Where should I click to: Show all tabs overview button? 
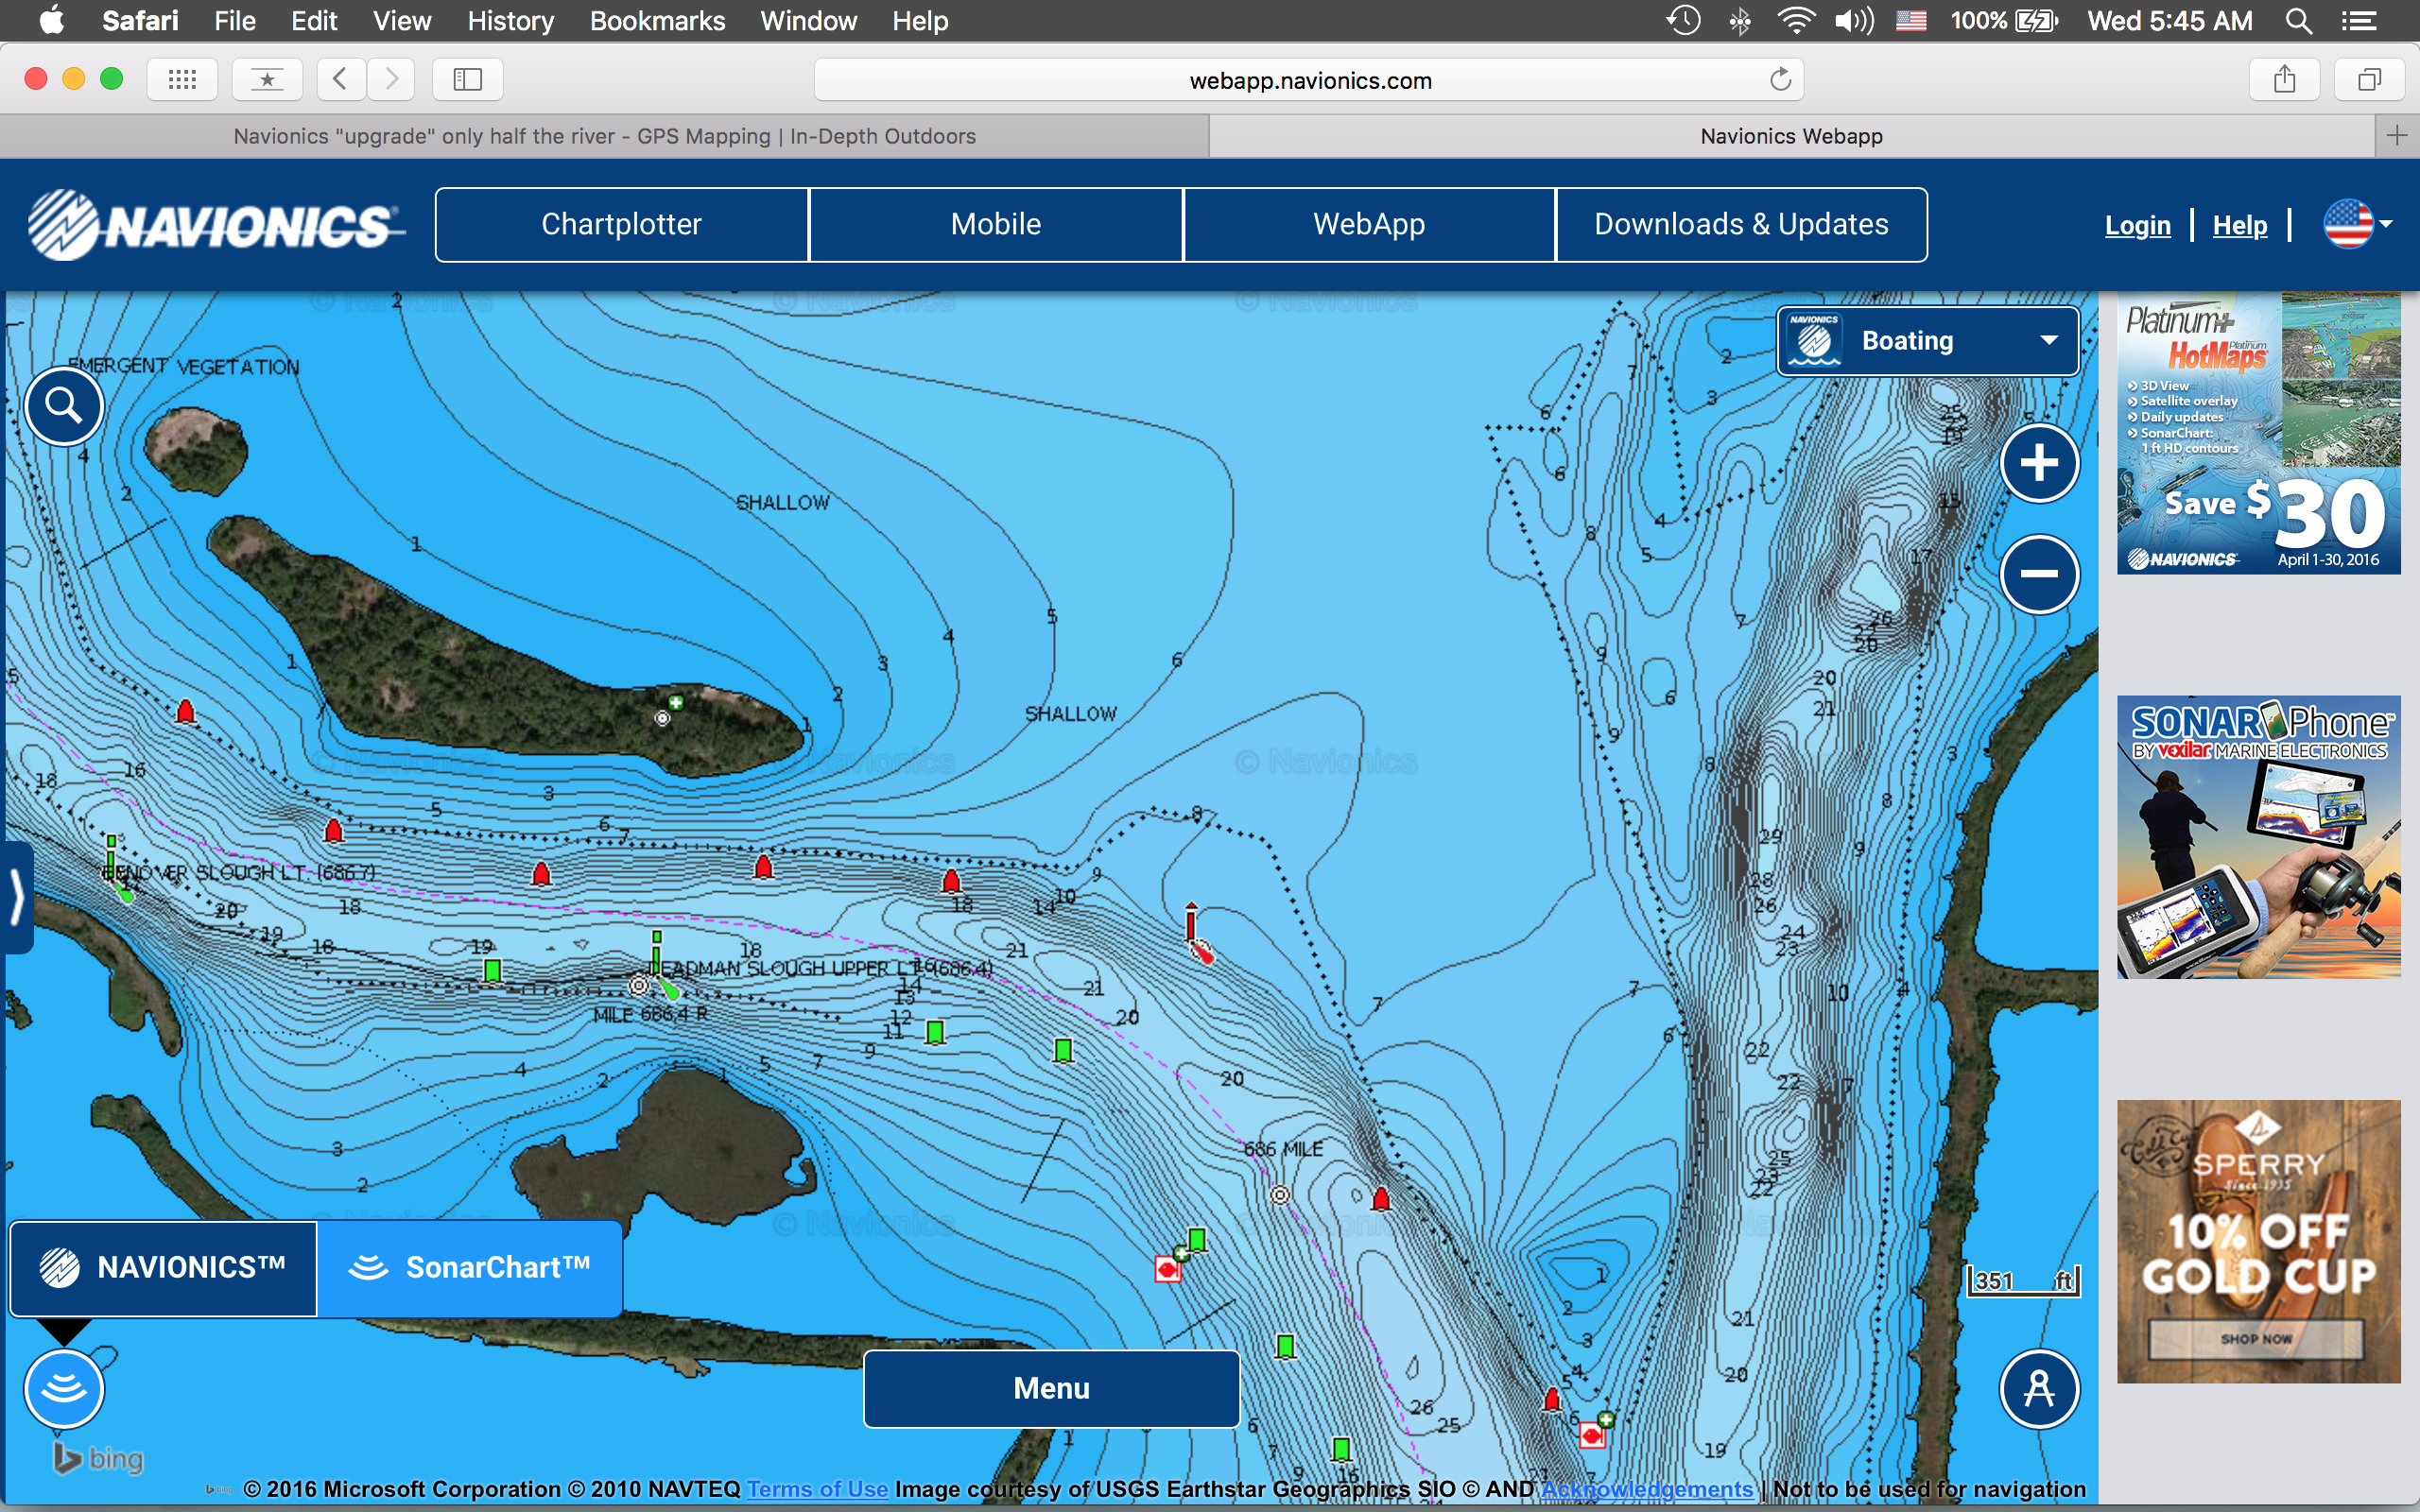(2369, 79)
